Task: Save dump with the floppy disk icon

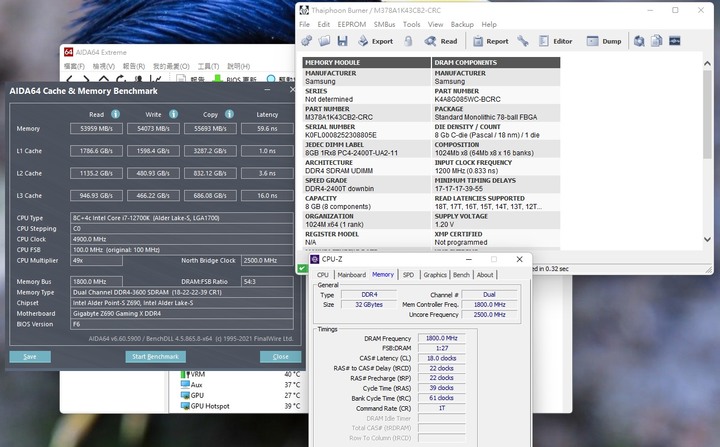Action: [x=342, y=41]
